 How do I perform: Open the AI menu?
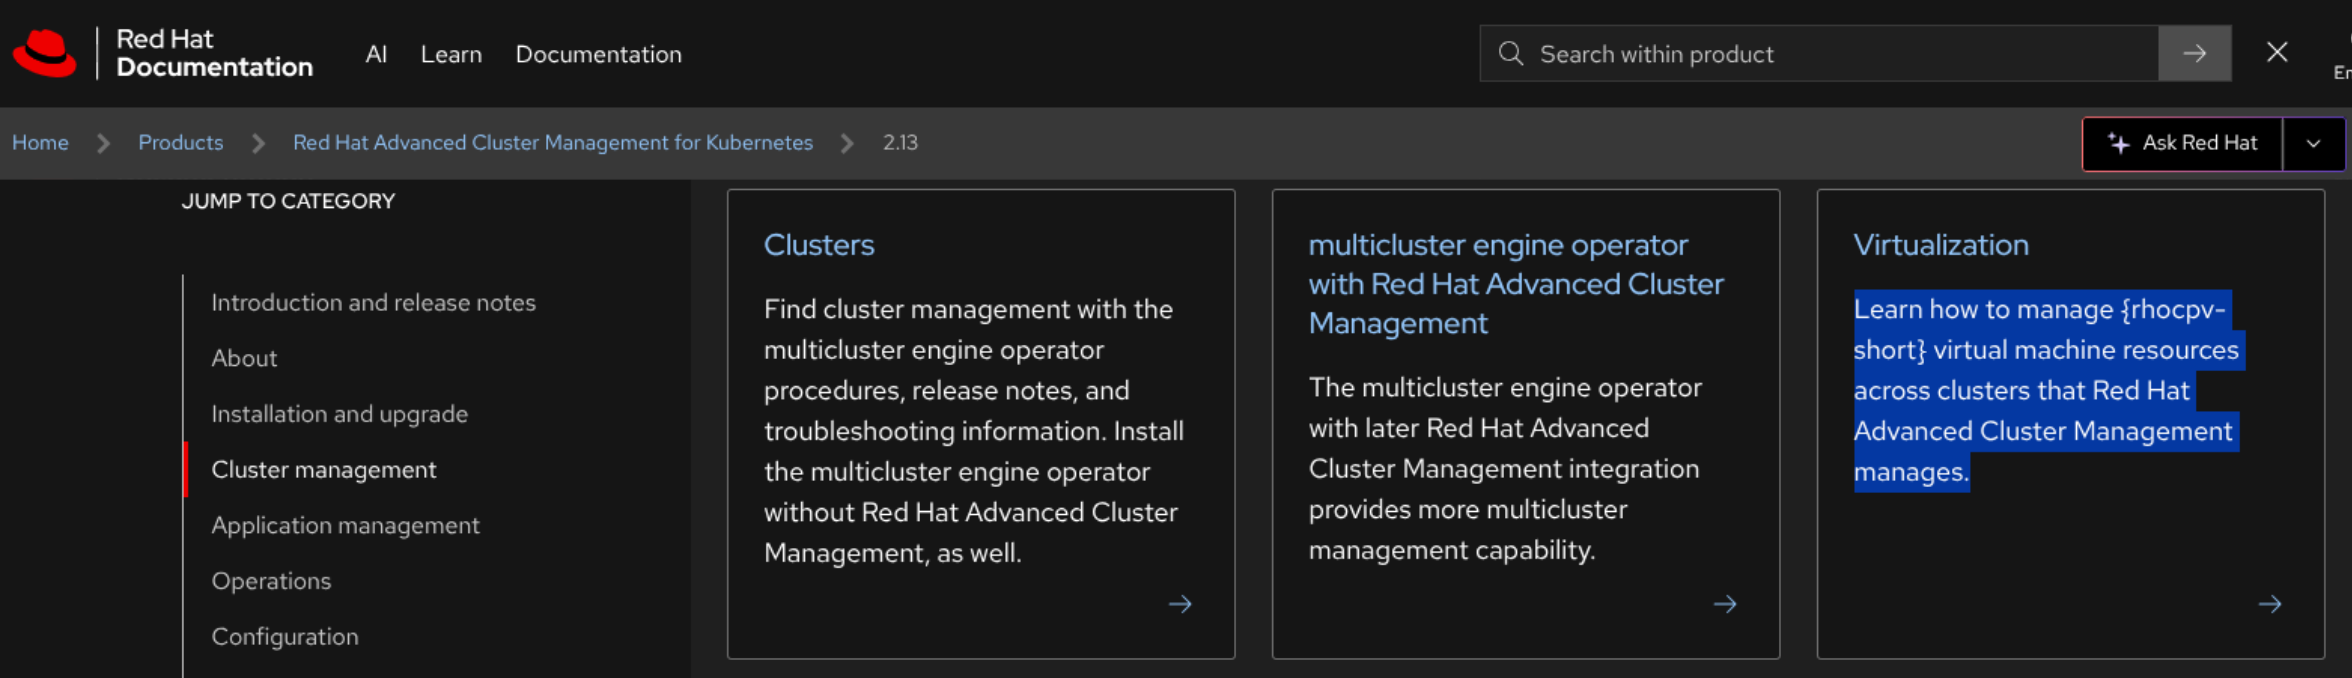376,54
